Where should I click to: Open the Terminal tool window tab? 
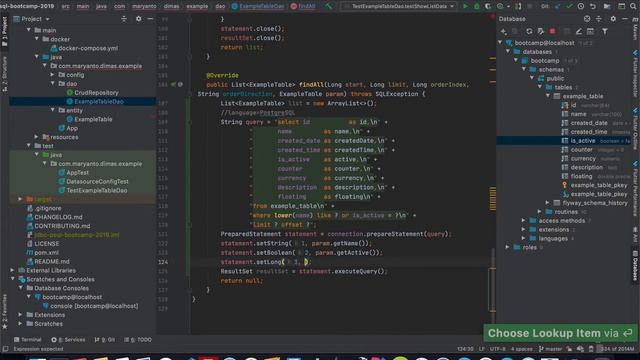click(28, 340)
